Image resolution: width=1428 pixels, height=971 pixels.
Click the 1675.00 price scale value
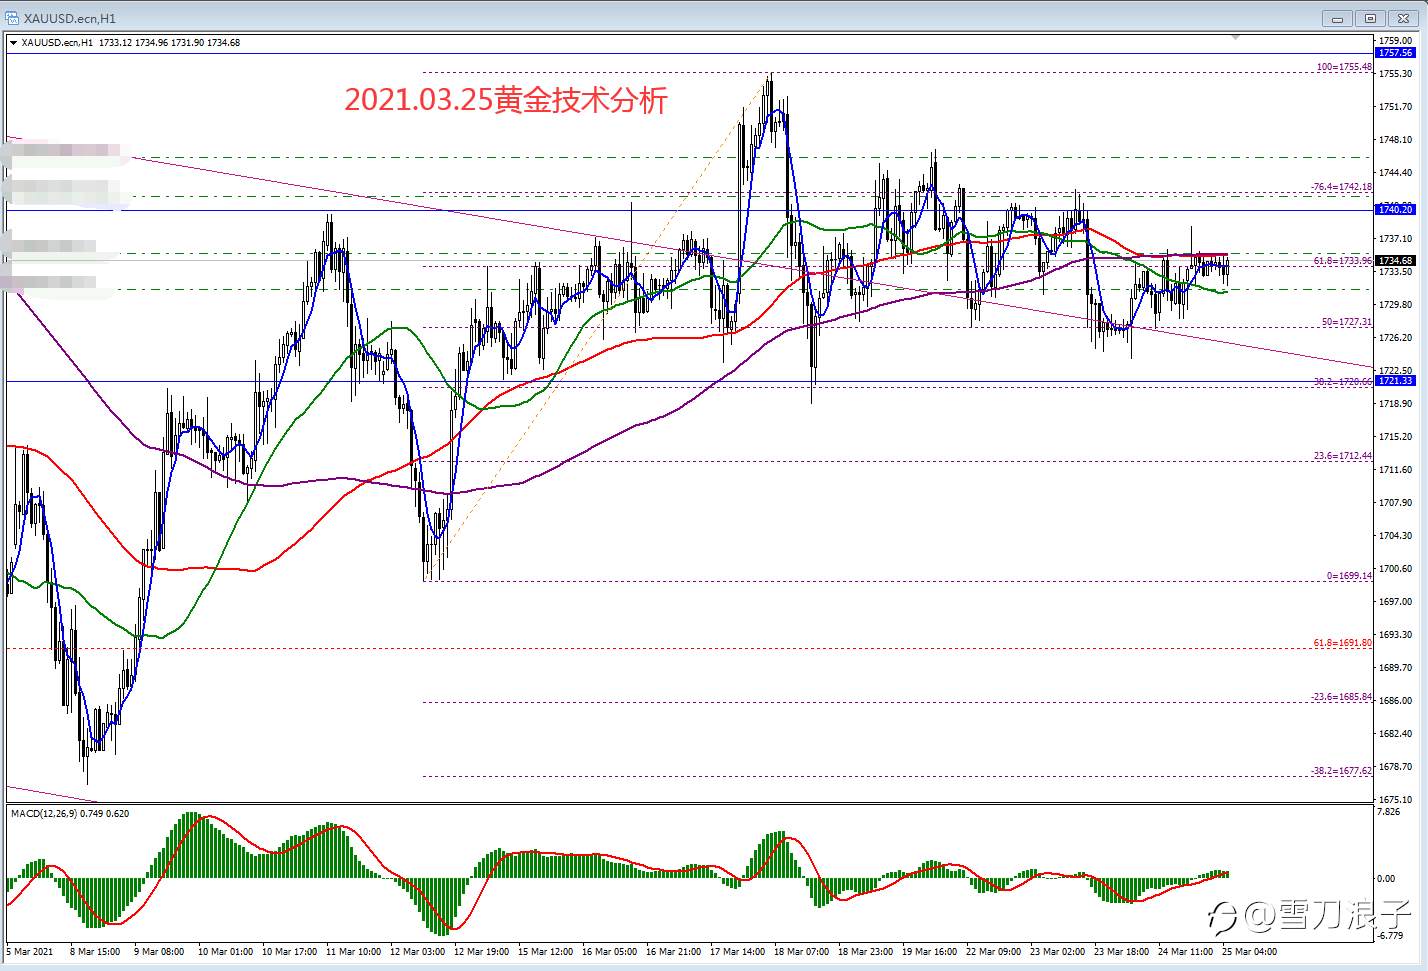click(1395, 799)
